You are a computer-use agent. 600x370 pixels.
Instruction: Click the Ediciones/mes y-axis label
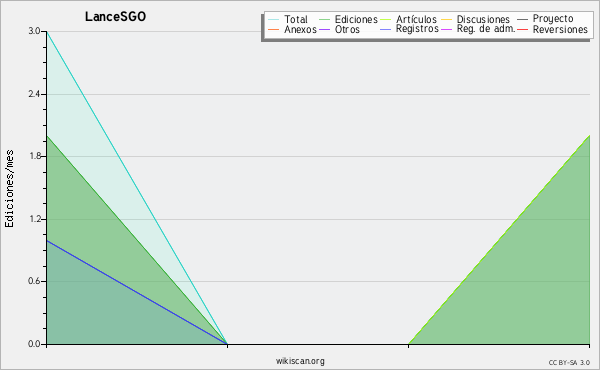9,188
